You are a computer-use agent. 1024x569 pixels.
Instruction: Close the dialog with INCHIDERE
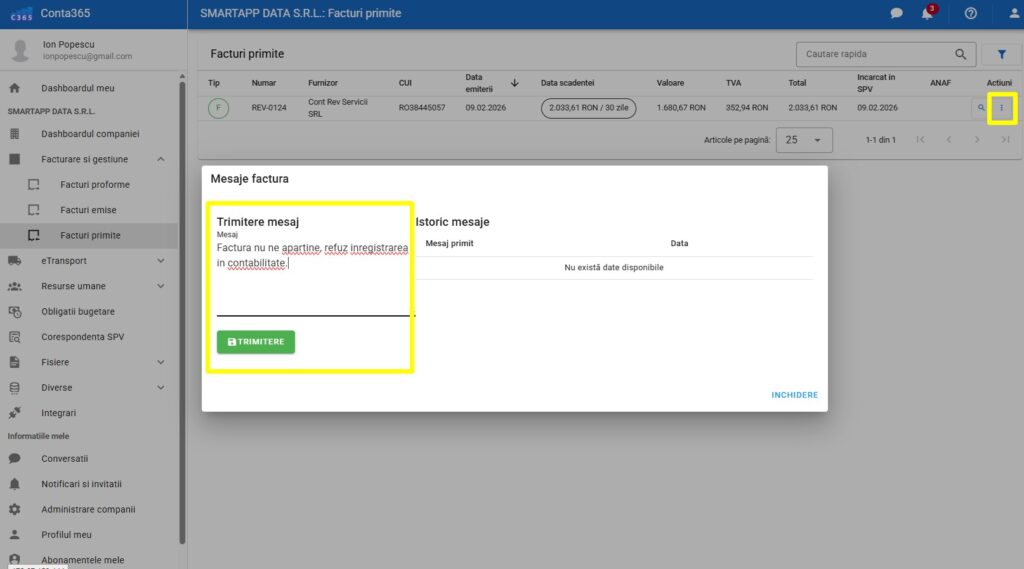click(x=794, y=395)
